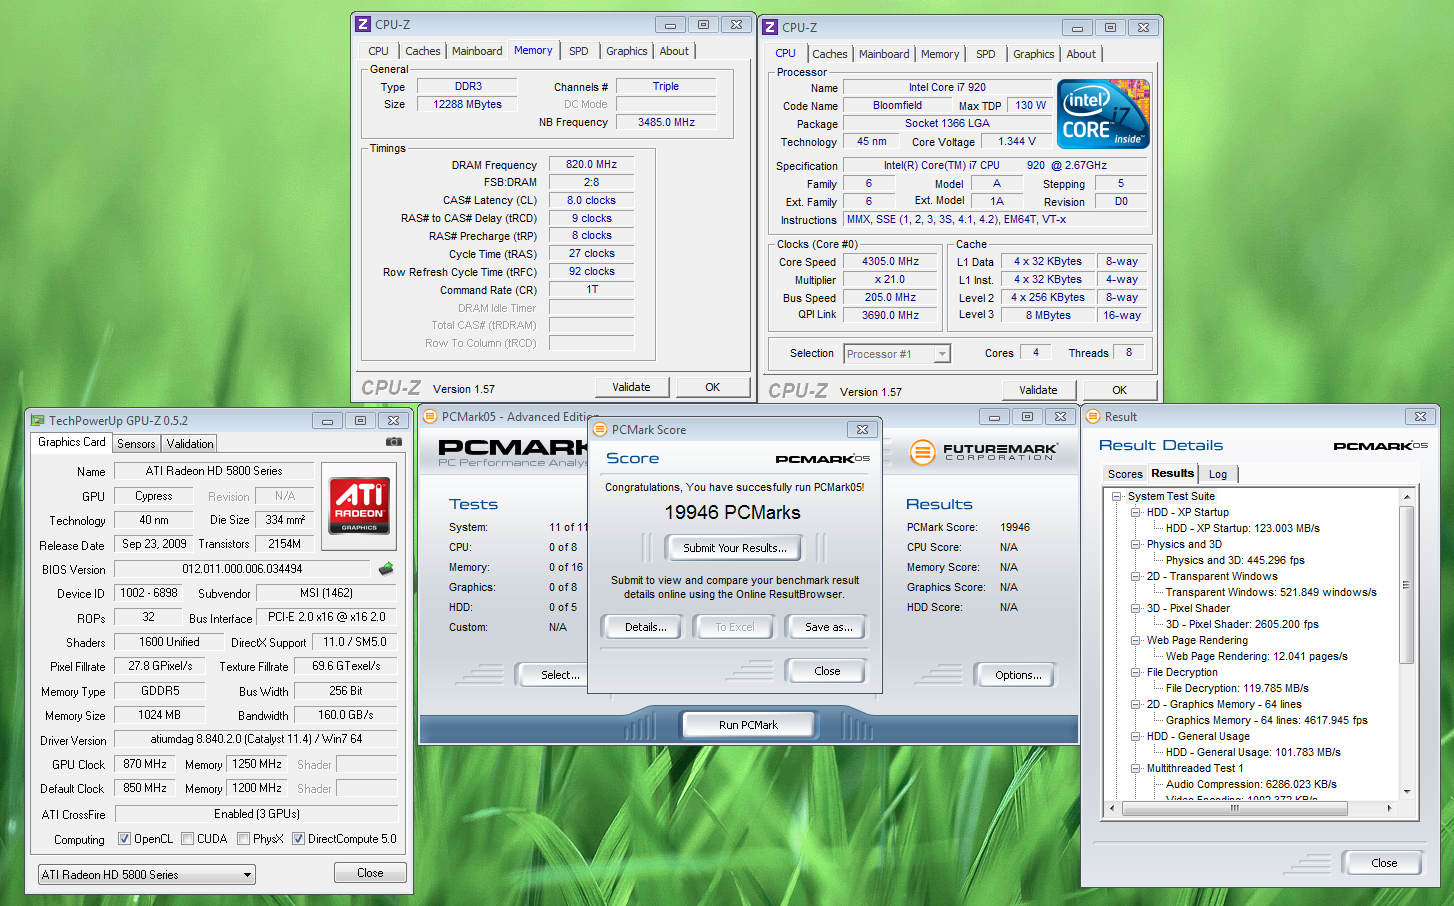Click the Result window title icon
Viewport: 1454px width, 906px height.
pos(1093,416)
